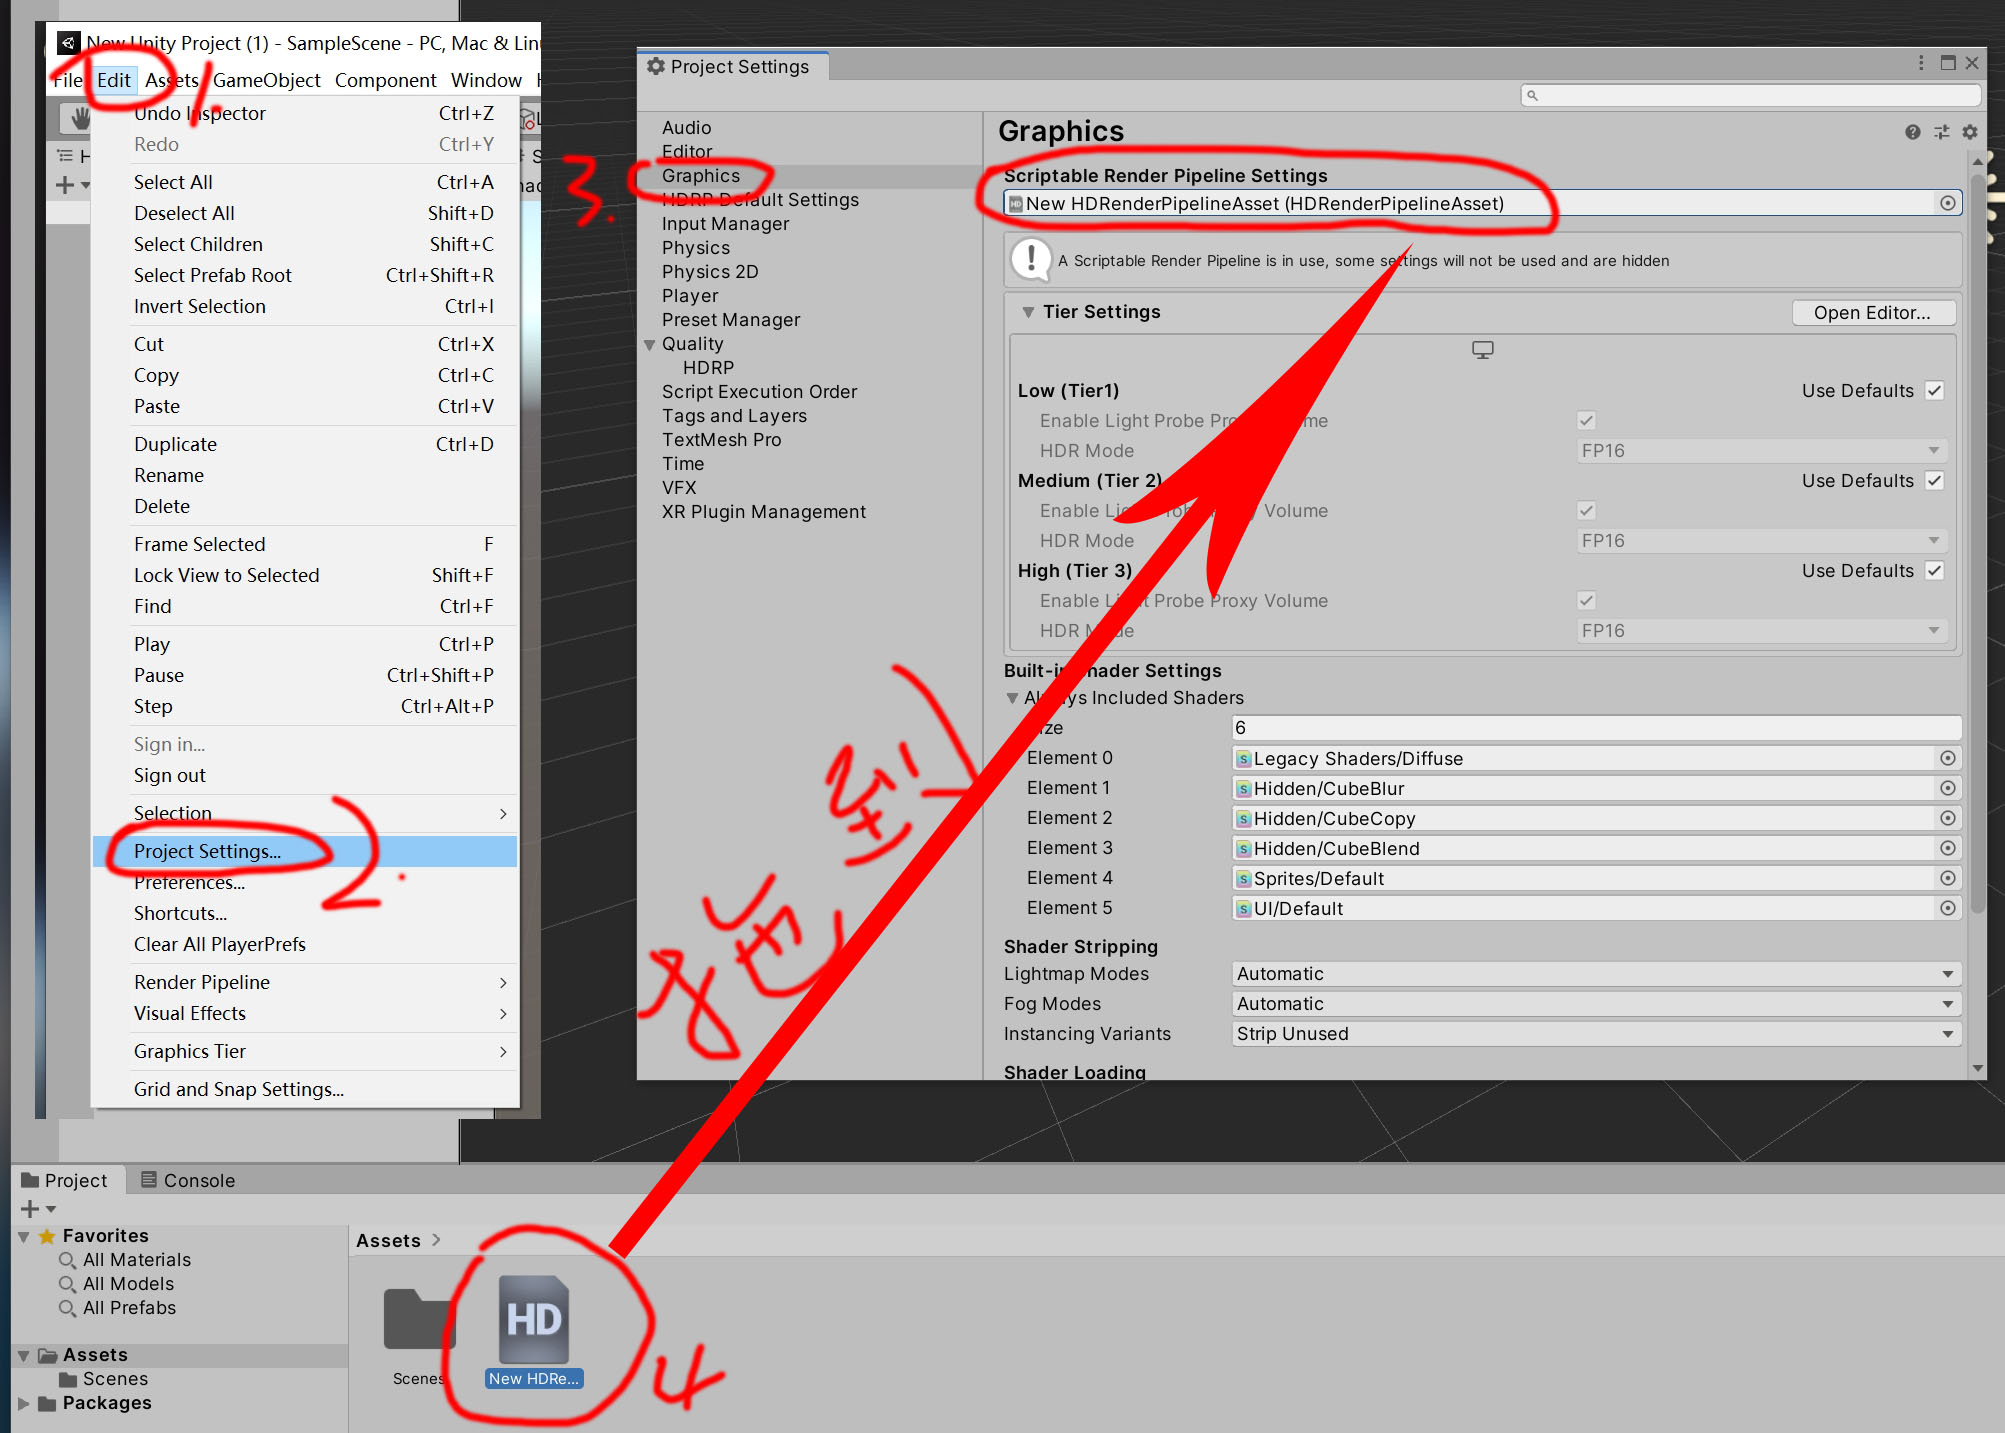Viewport: 2005px width, 1433px height.
Task: Open the Fog Modes dropdown
Action: pyautogui.click(x=1596, y=1004)
